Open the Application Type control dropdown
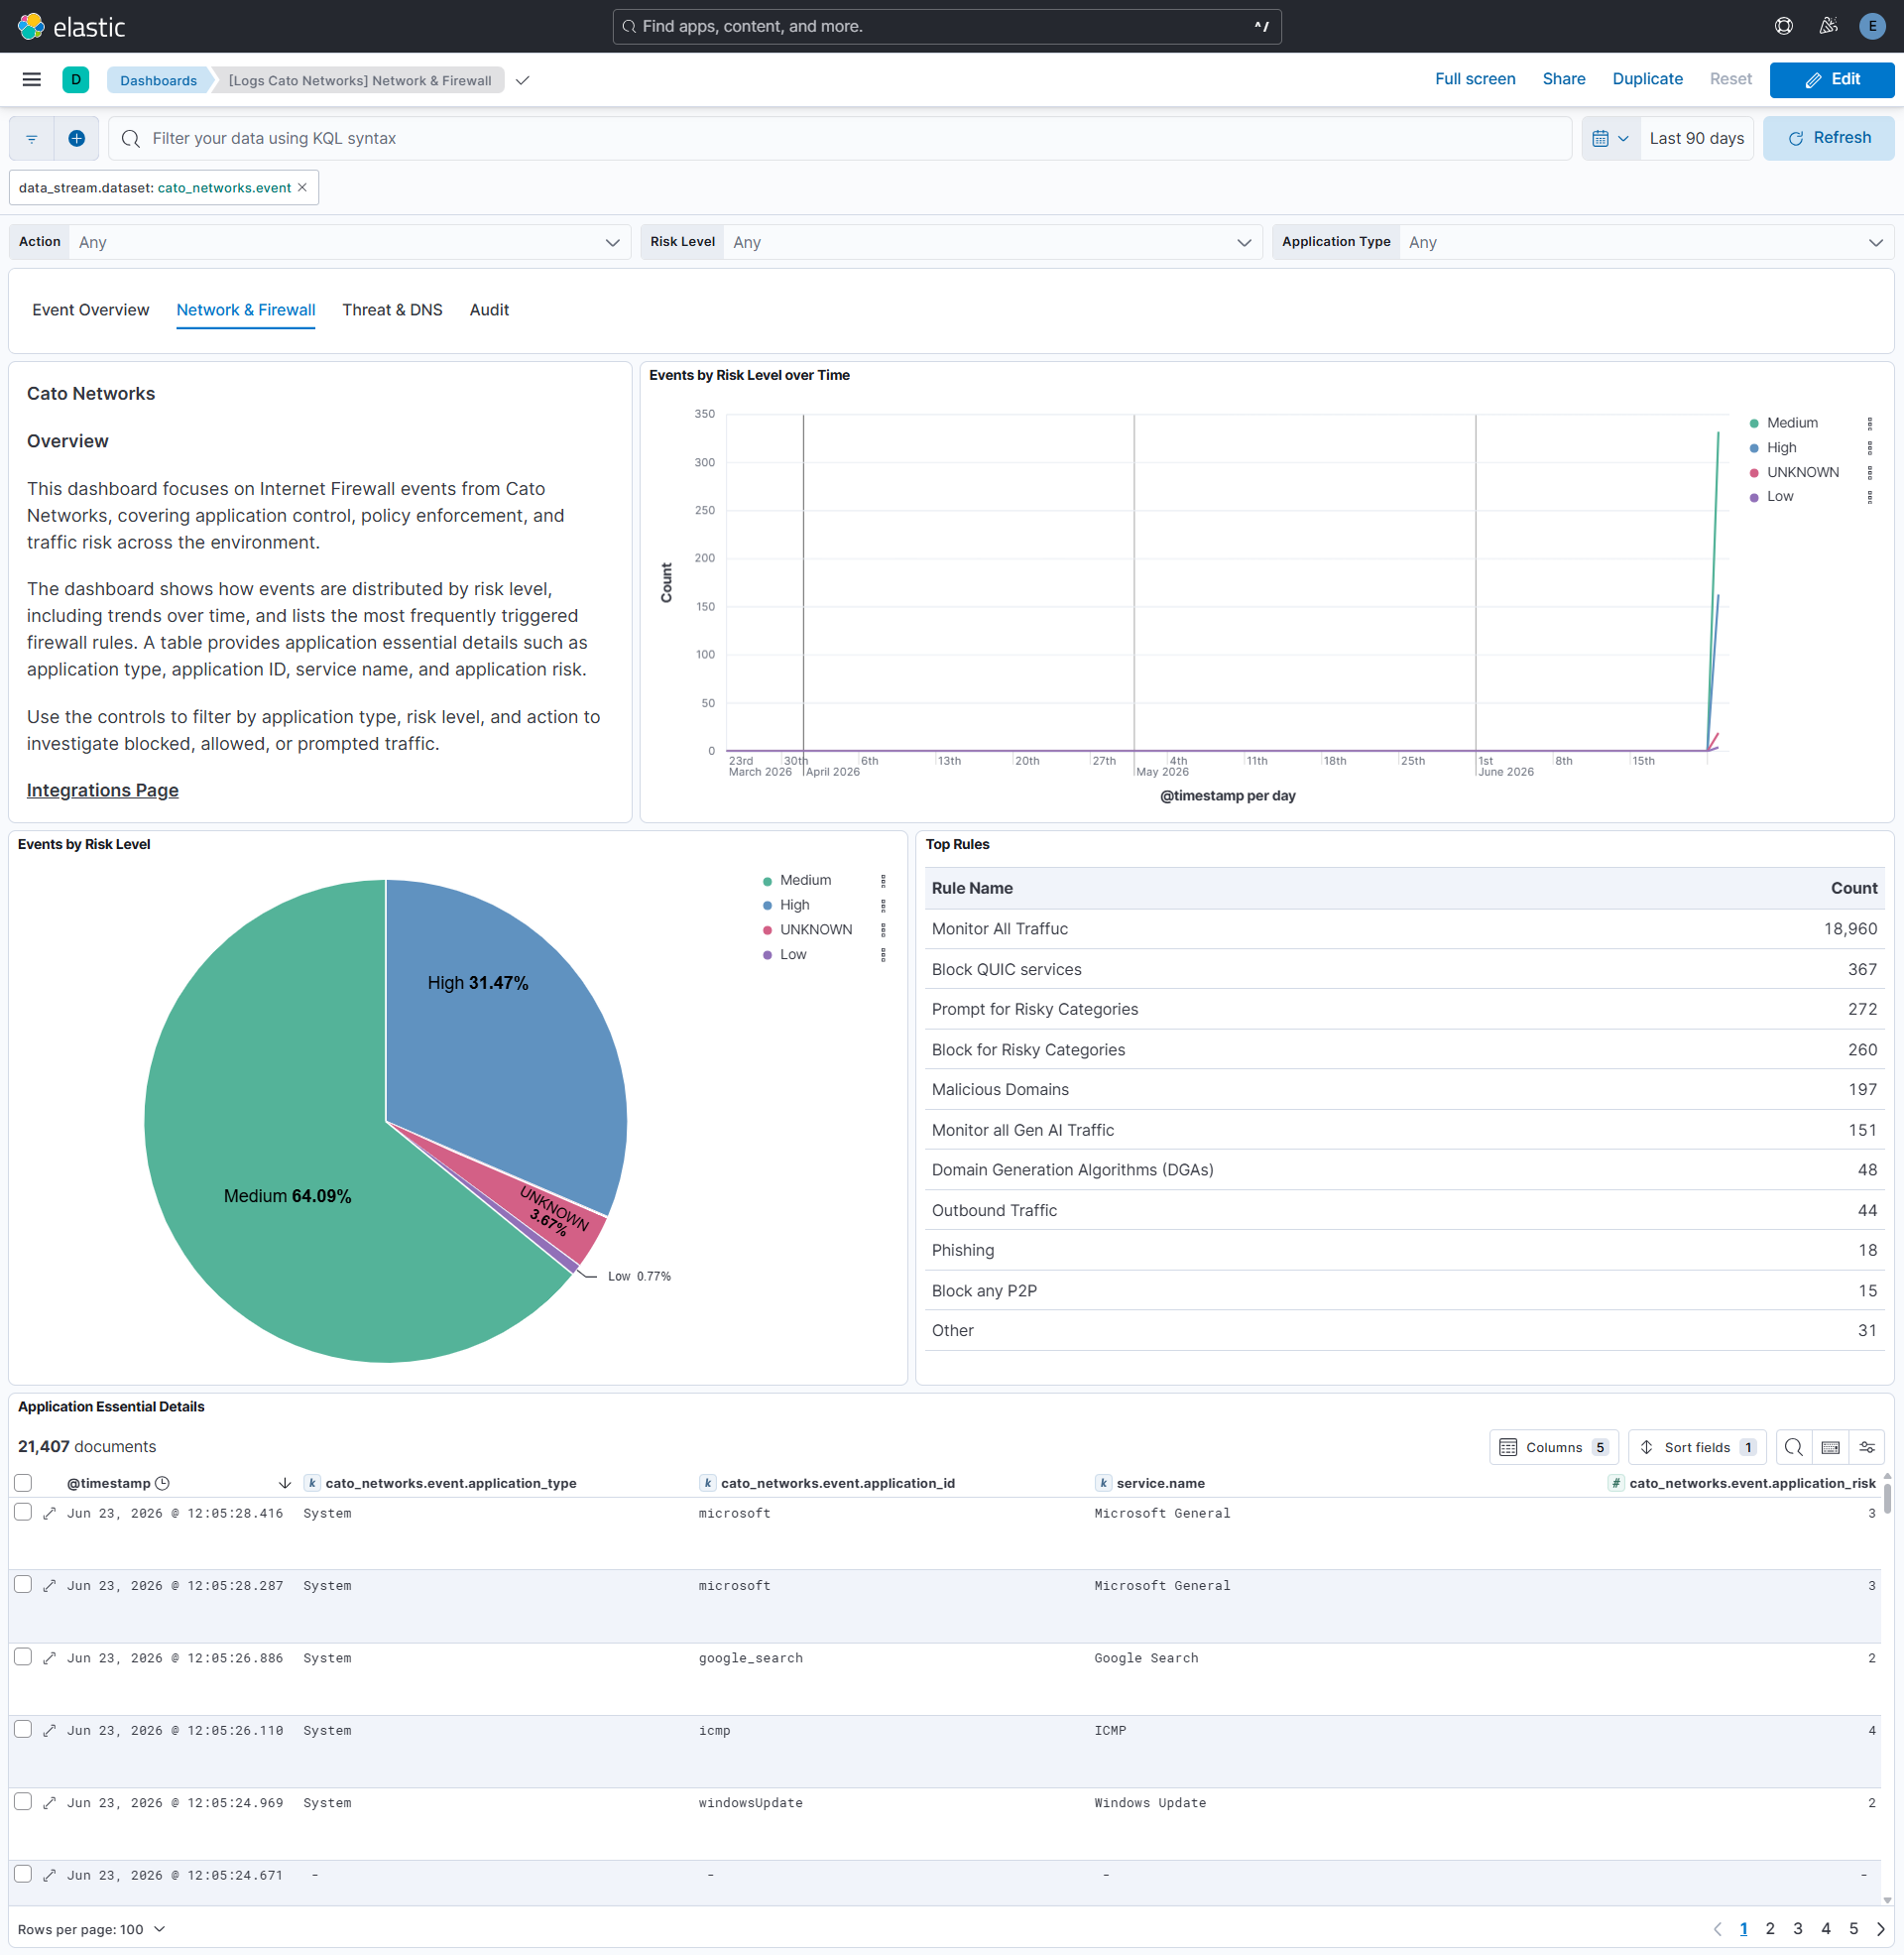The height and width of the screenshot is (1955, 1904). point(1646,242)
